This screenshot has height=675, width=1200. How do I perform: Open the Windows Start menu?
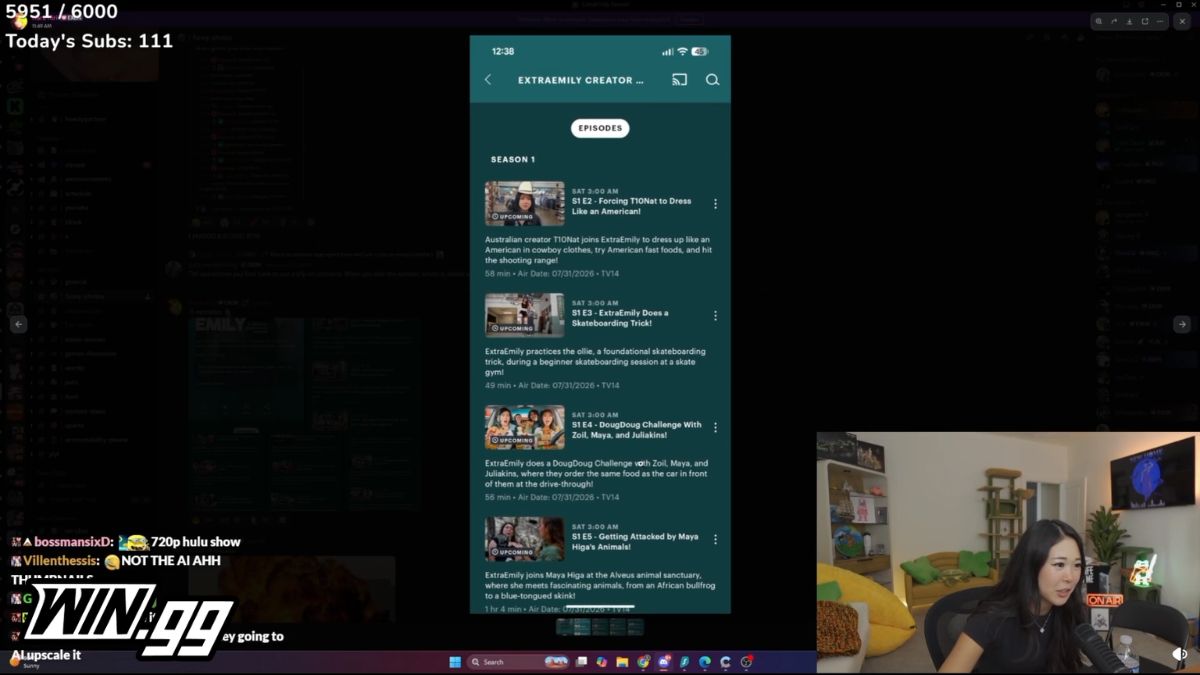[x=455, y=662]
